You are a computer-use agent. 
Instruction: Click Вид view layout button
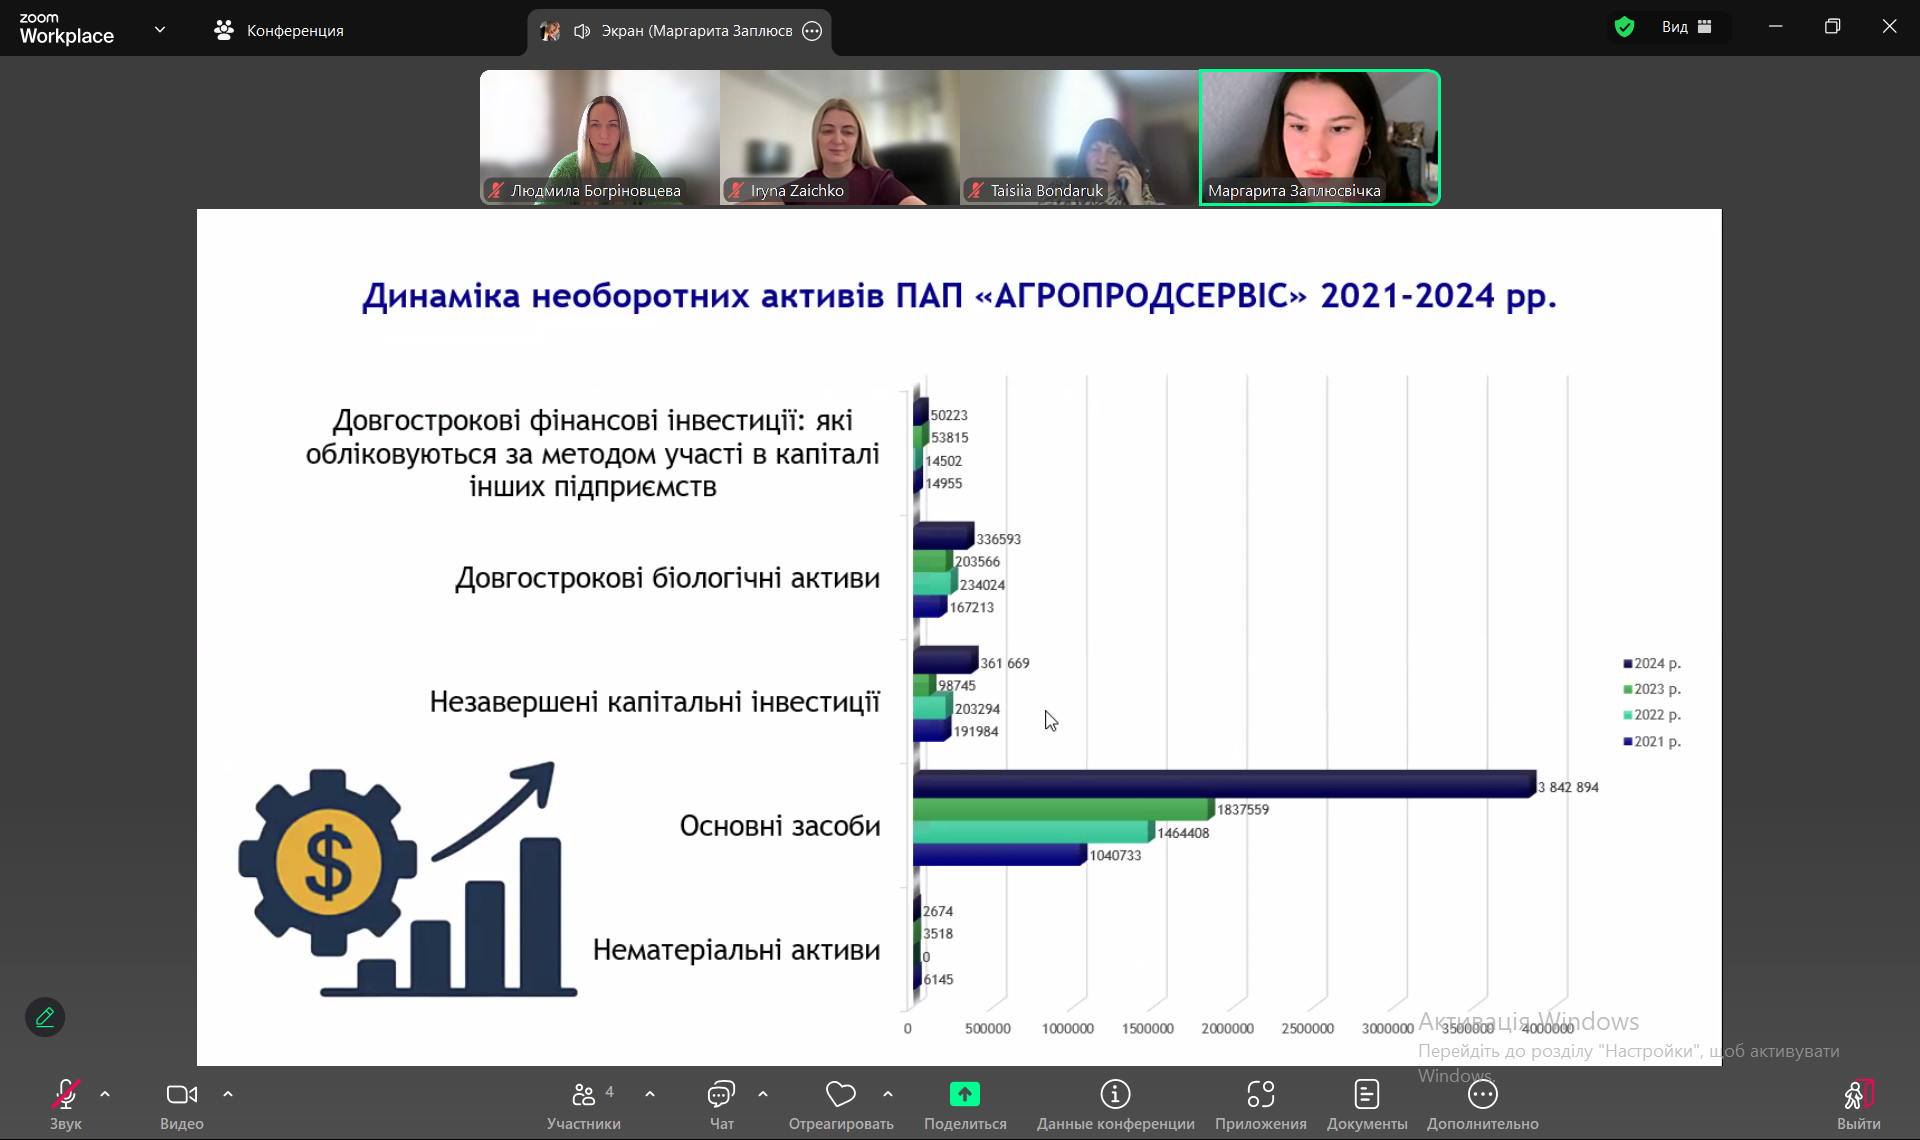tap(1686, 27)
